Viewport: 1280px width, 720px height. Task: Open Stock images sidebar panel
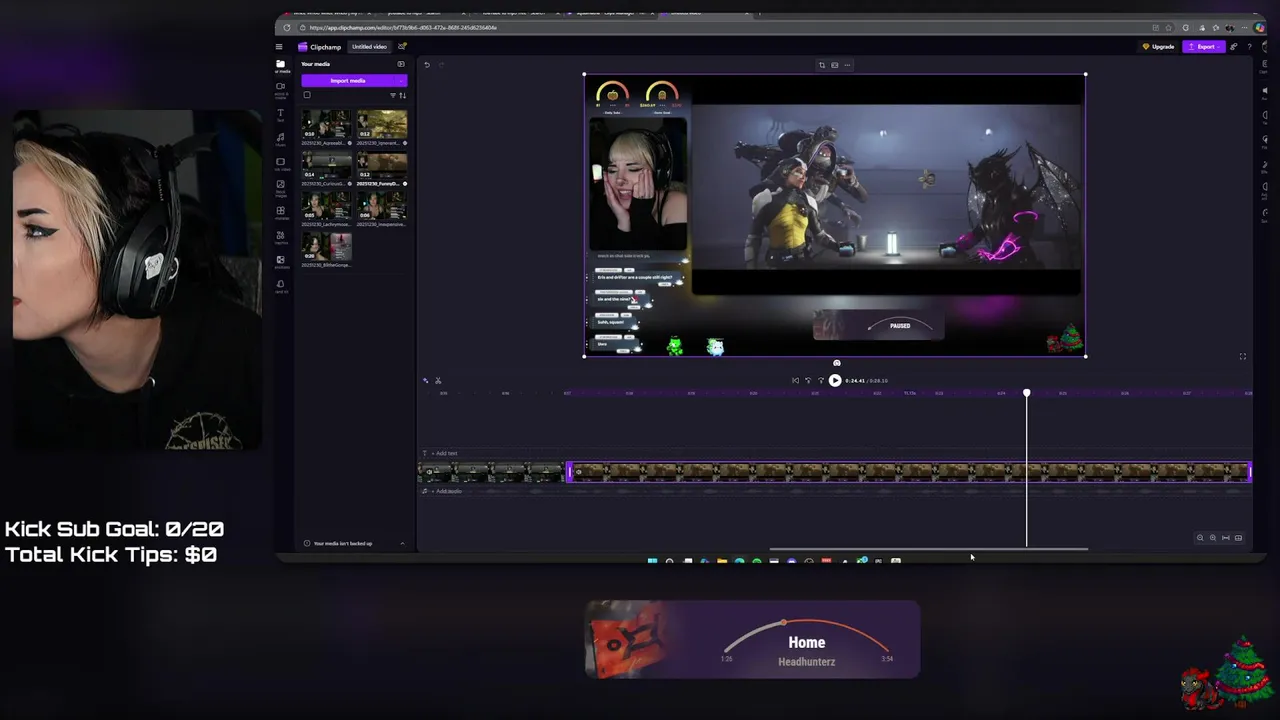(x=281, y=188)
